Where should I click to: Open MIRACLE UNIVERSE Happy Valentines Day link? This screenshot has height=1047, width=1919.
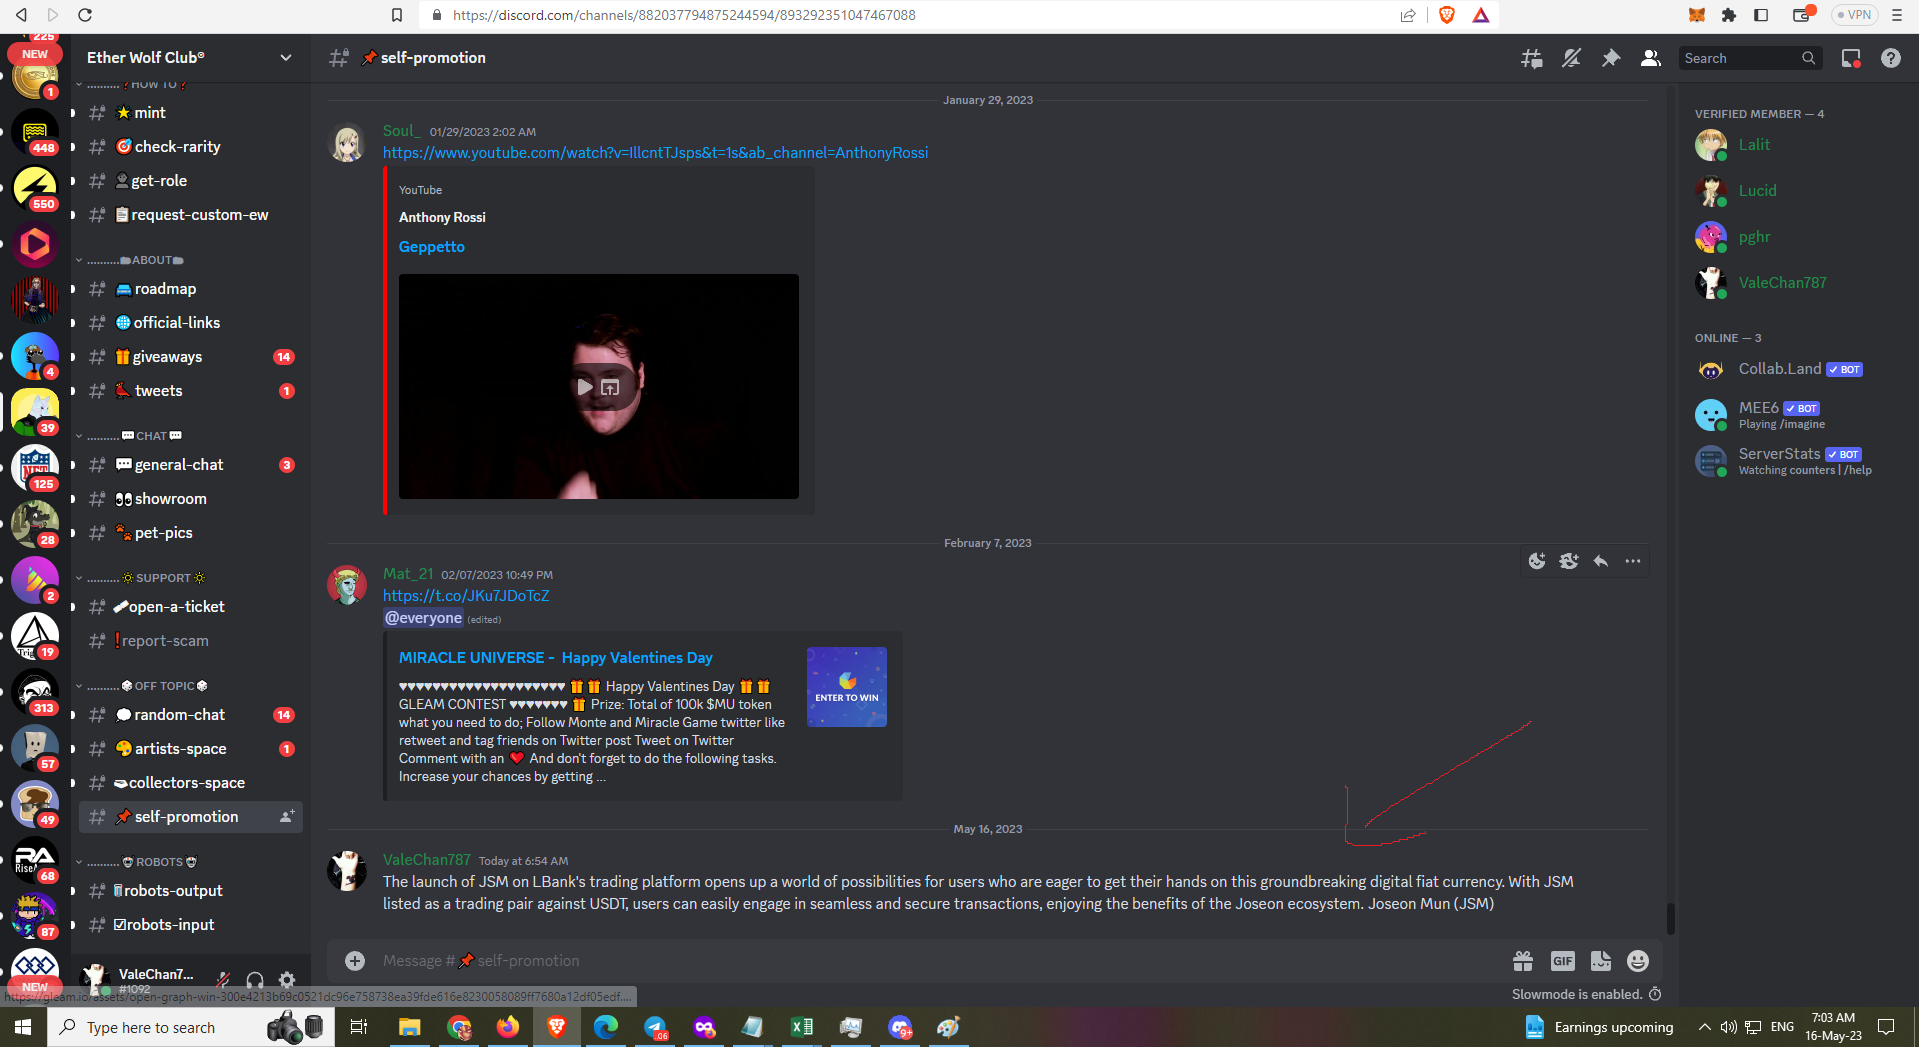pyautogui.click(x=556, y=658)
